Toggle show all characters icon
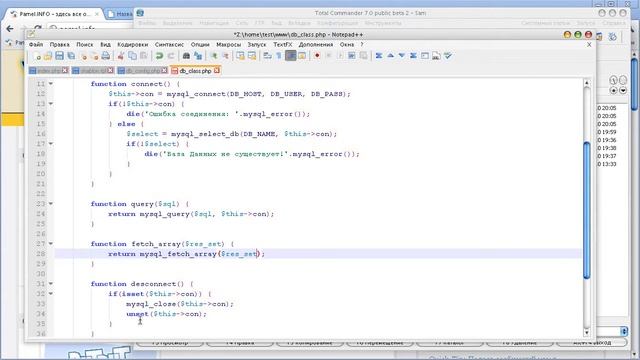This screenshot has width=640, height=360. [279, 56]
